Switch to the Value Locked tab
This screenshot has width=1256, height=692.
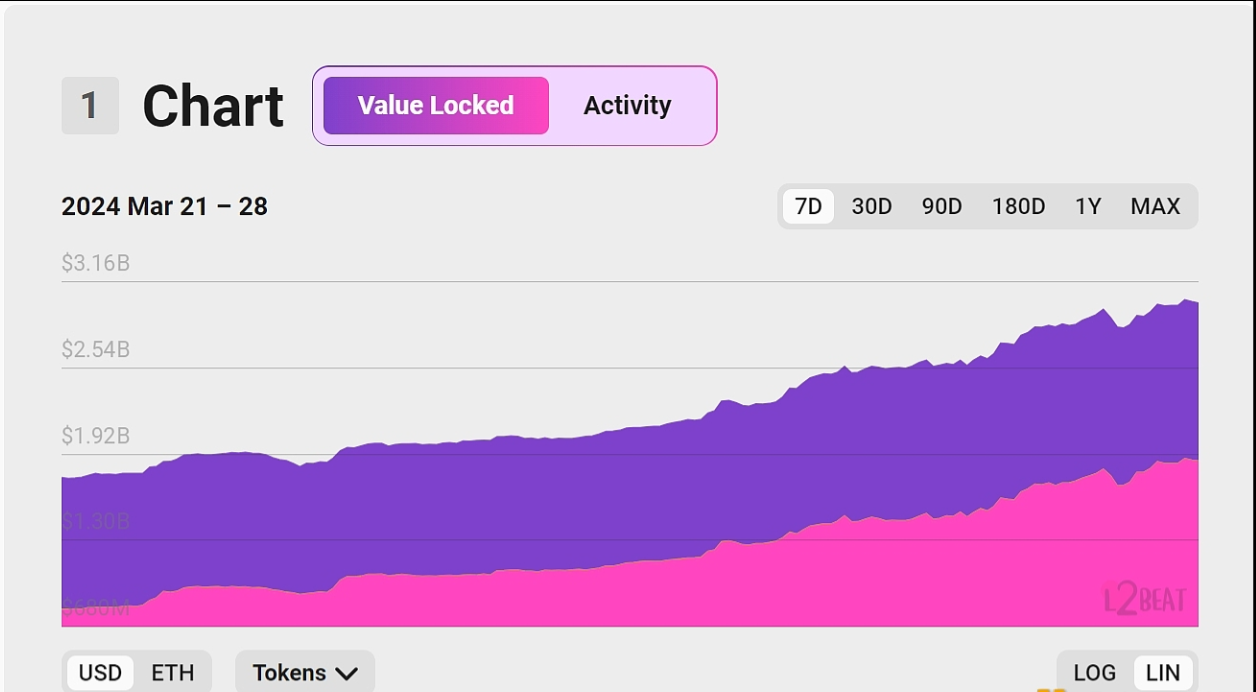pos(436,106)
